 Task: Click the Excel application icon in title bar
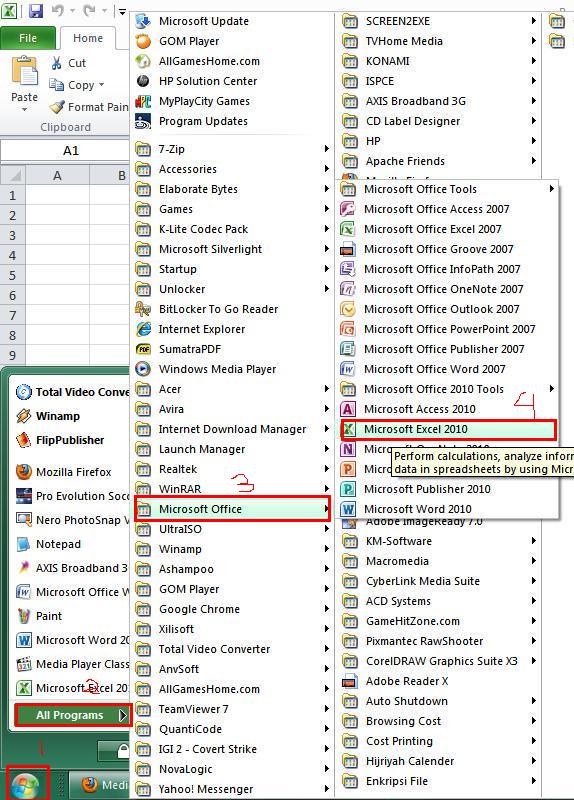[9, 10]
